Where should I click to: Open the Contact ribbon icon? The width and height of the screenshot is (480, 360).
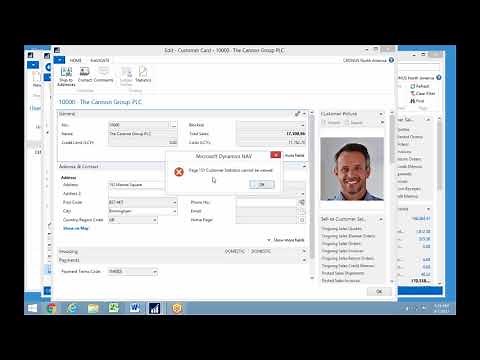[x=85, y=74]
